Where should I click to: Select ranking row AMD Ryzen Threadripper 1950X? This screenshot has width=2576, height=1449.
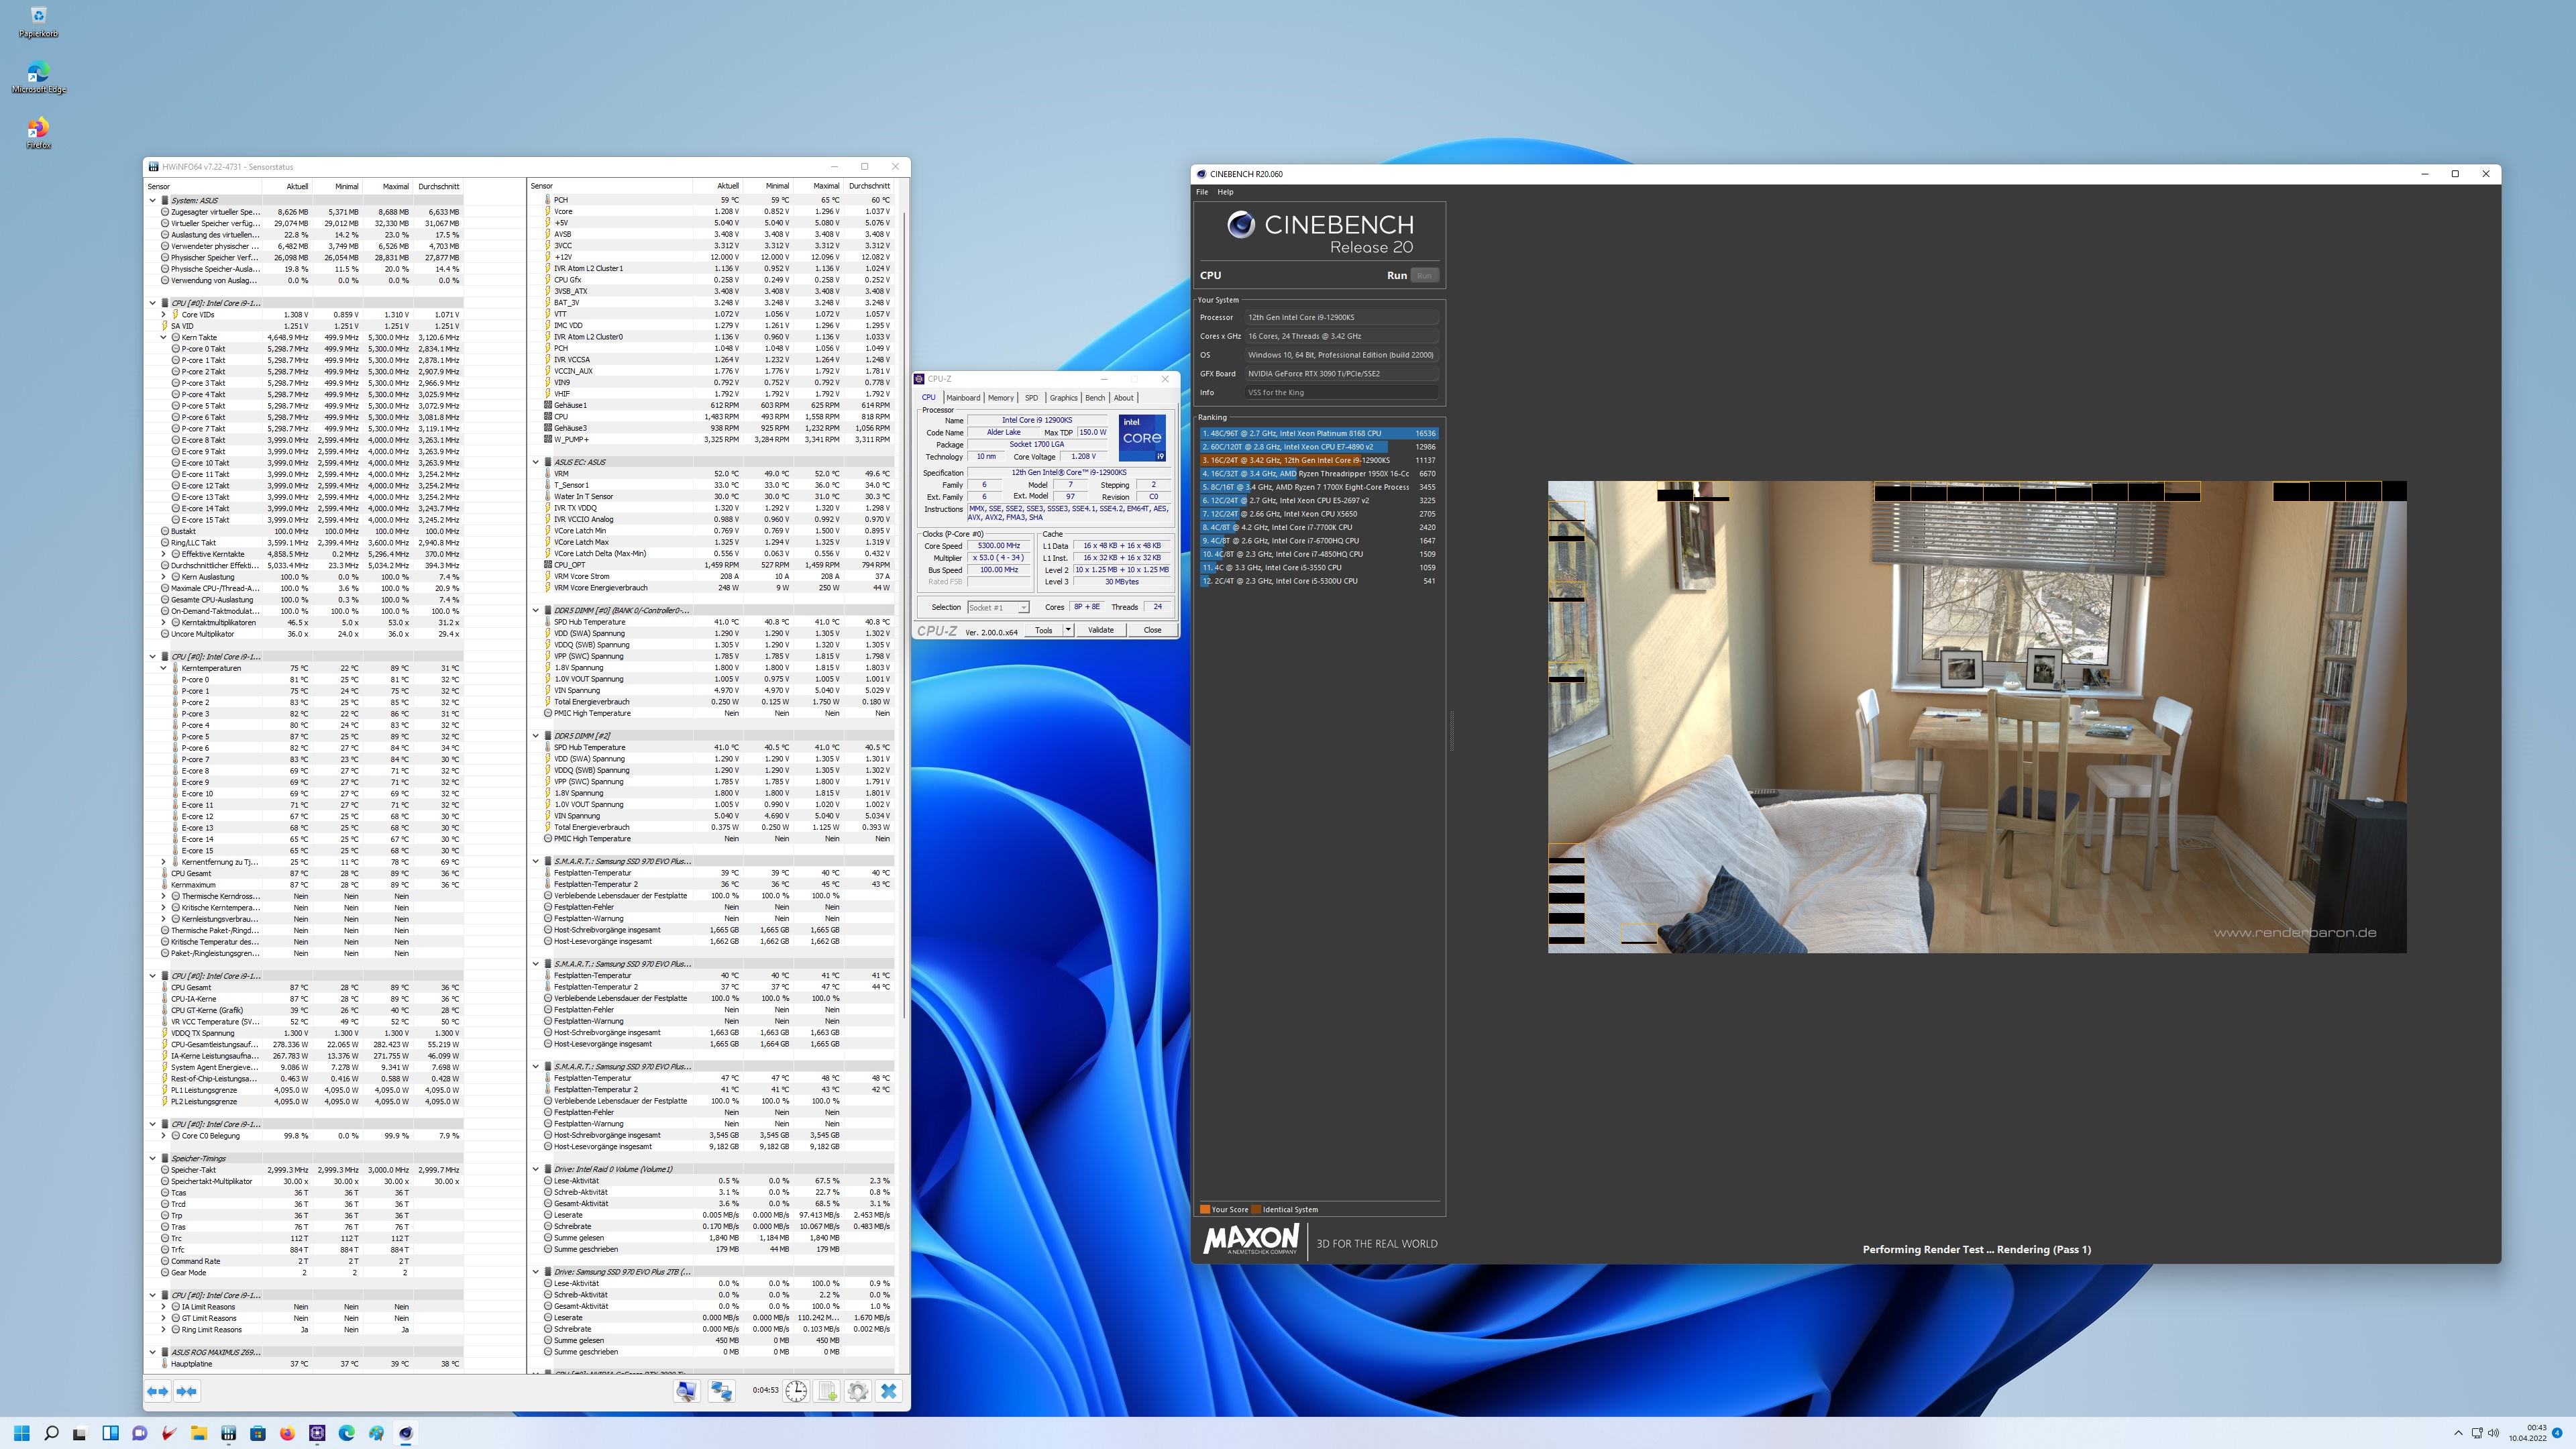[x=1318, y=474]
